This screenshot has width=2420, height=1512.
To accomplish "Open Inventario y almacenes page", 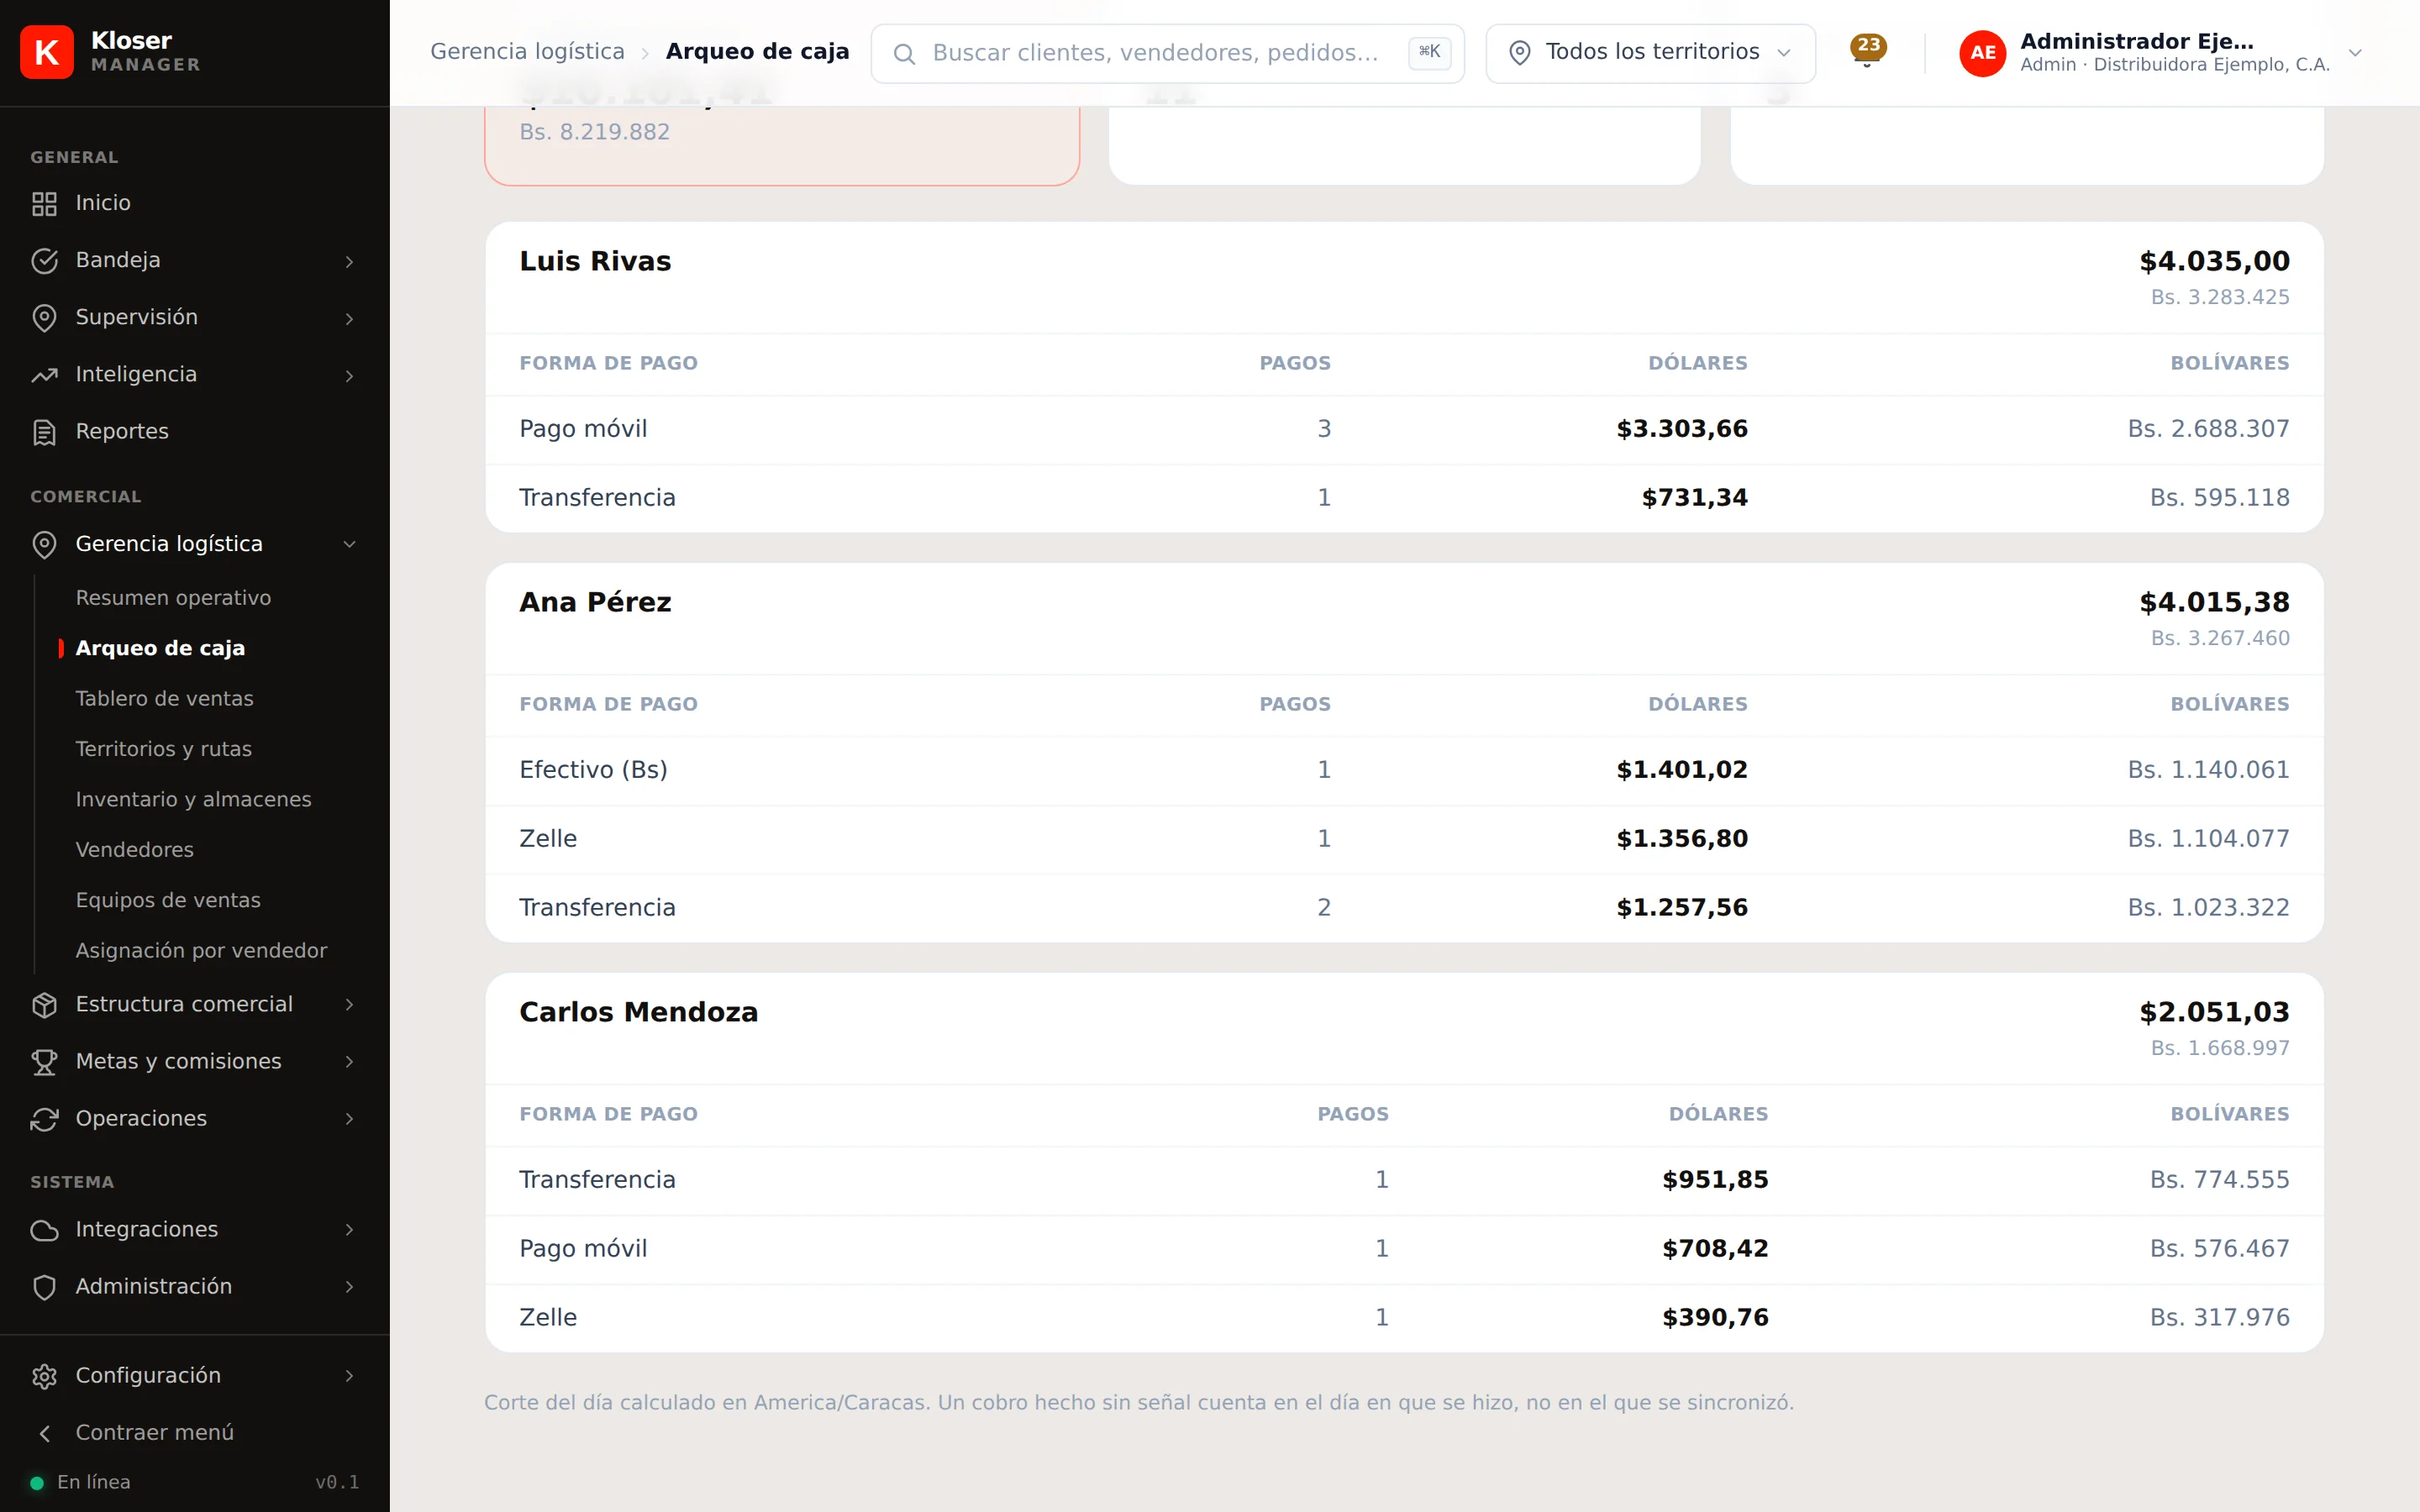I will click(x=193, y=799).
